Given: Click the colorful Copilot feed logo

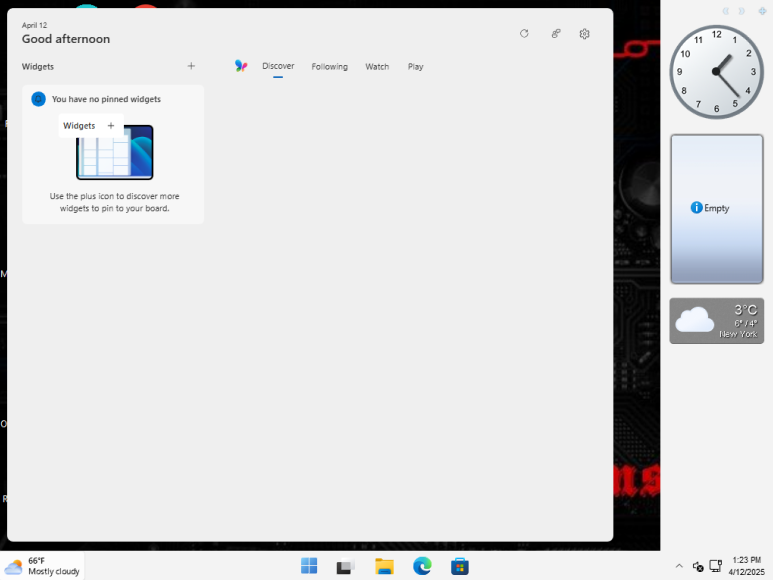Looking at the screenshot, I should [241, 66].
